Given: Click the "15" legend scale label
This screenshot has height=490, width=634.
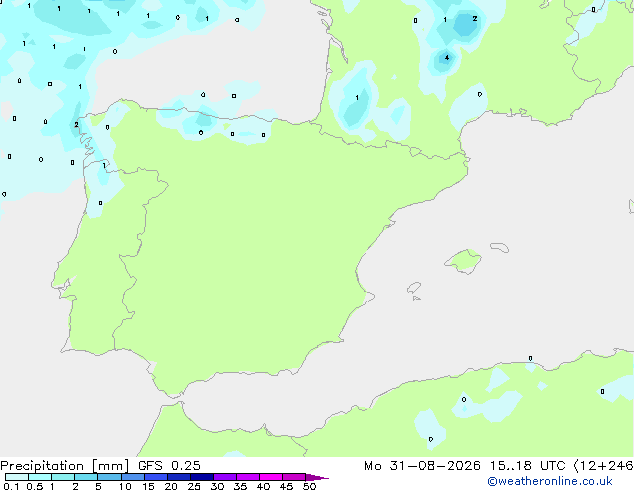Looking at the screenshot, I should point(148,486).
